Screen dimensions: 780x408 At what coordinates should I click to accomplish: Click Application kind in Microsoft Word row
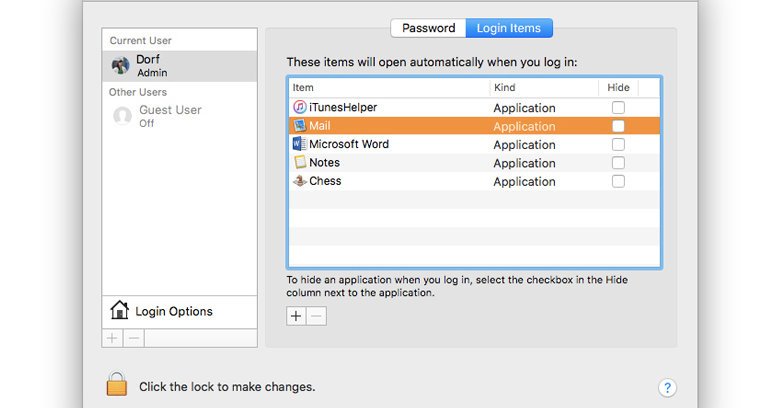pyautogui.click(x=524, y=145)
